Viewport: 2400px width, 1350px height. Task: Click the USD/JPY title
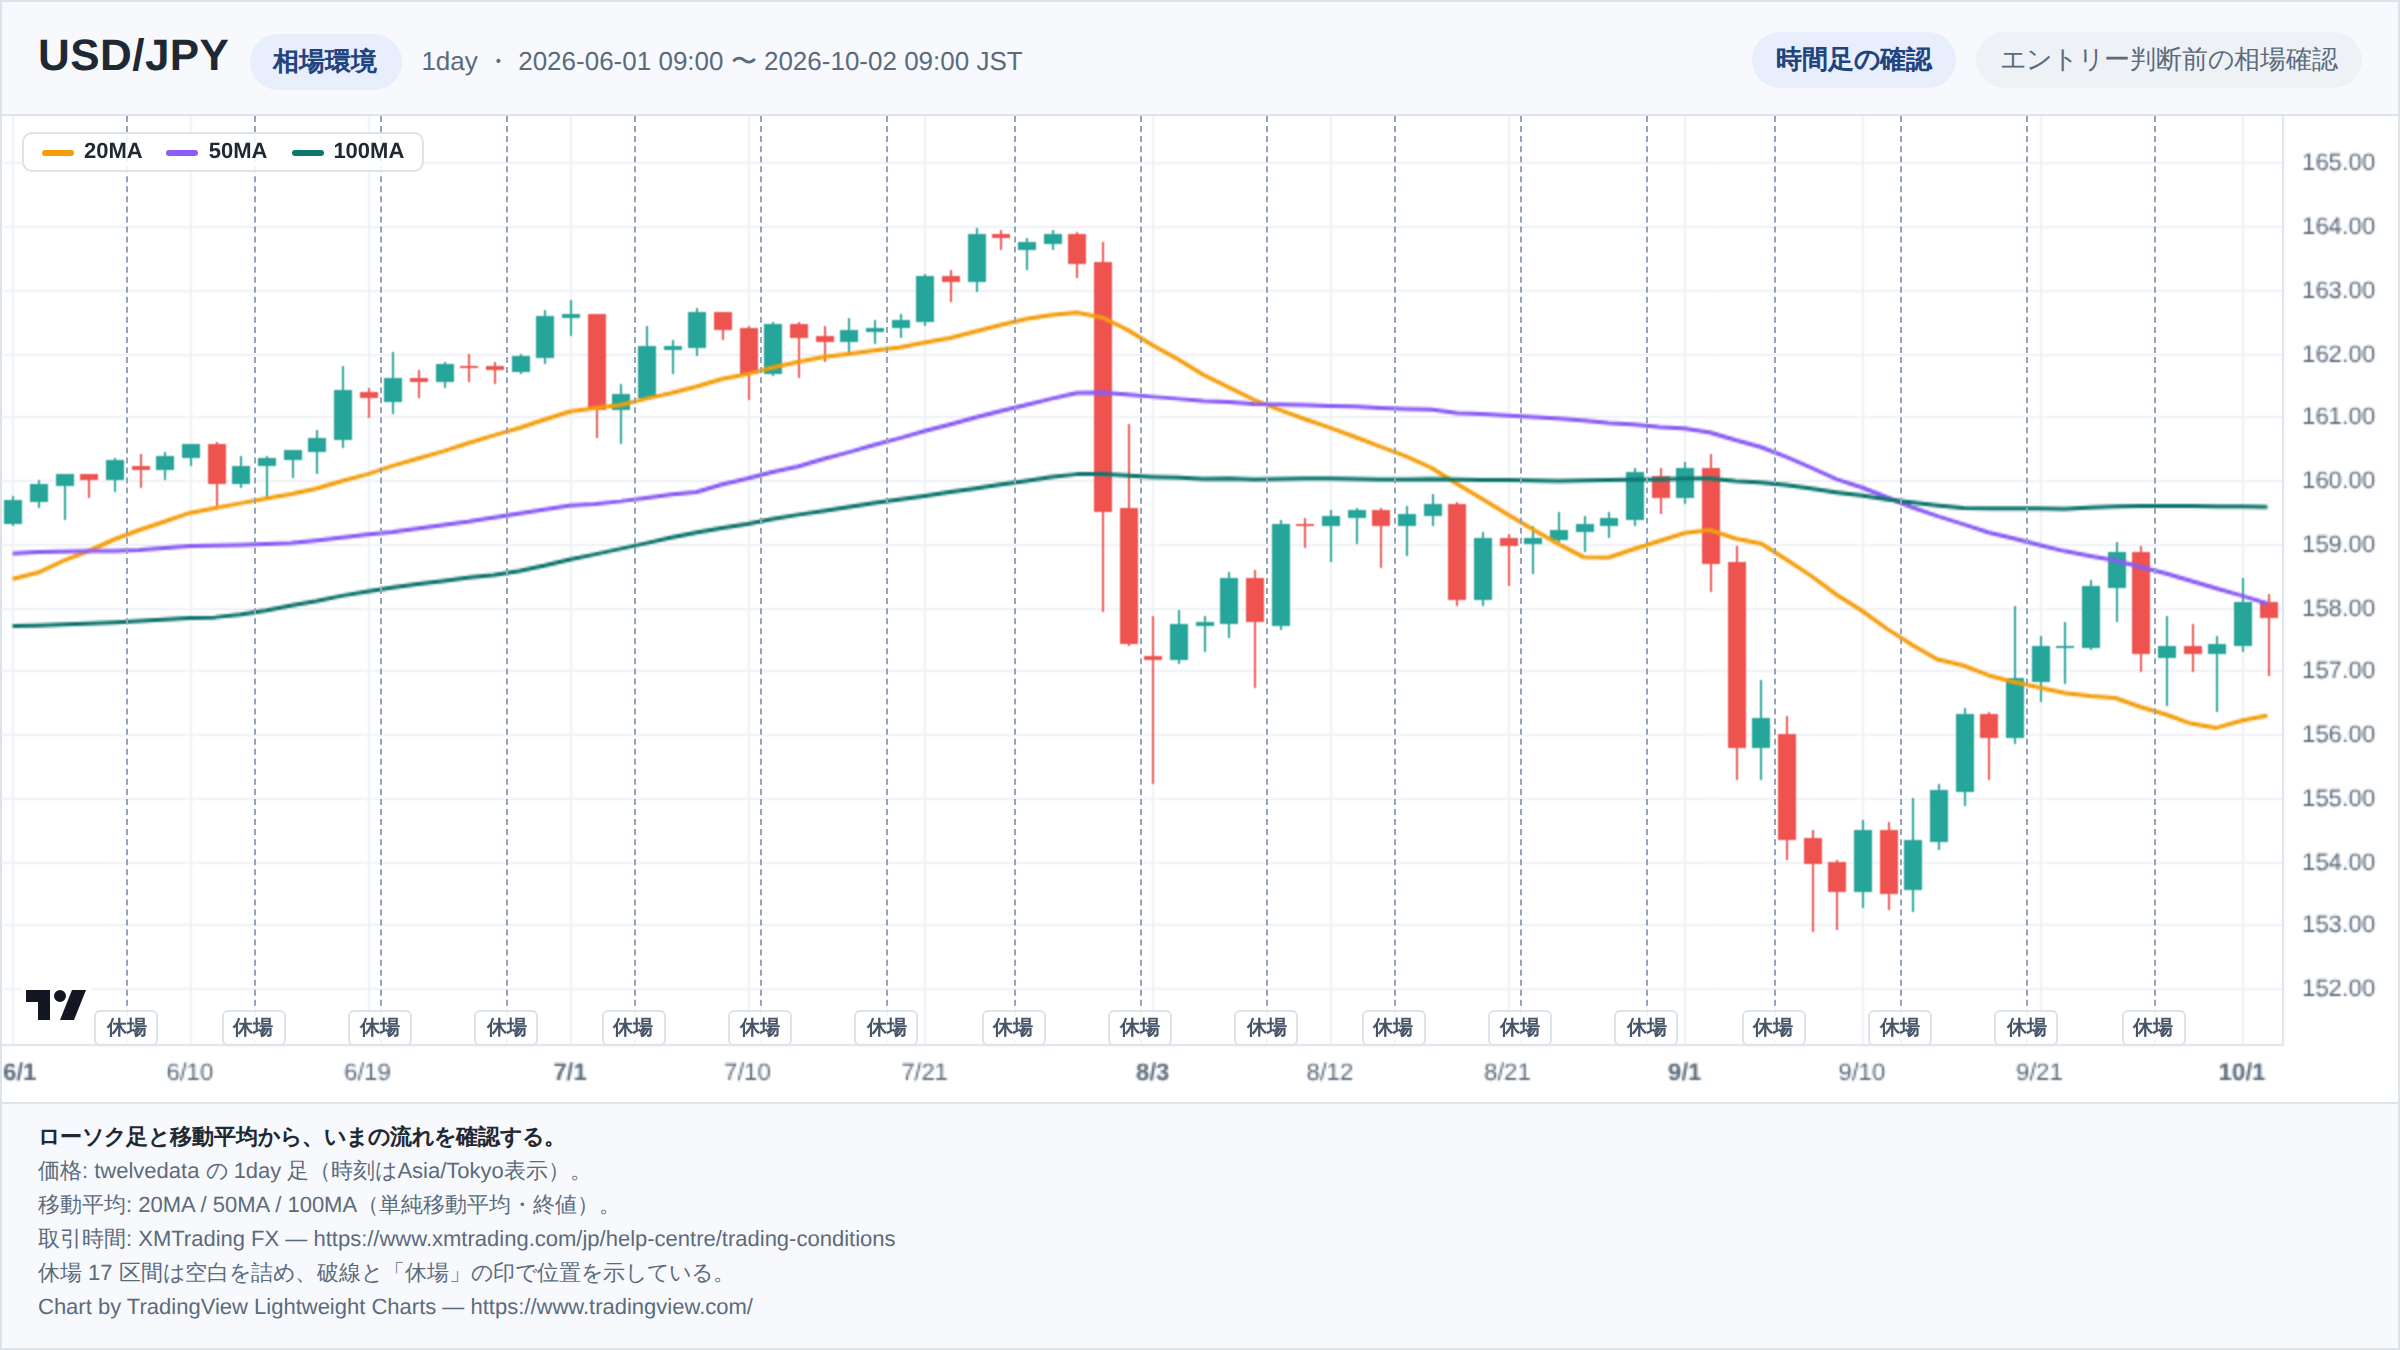click(133, 56)
